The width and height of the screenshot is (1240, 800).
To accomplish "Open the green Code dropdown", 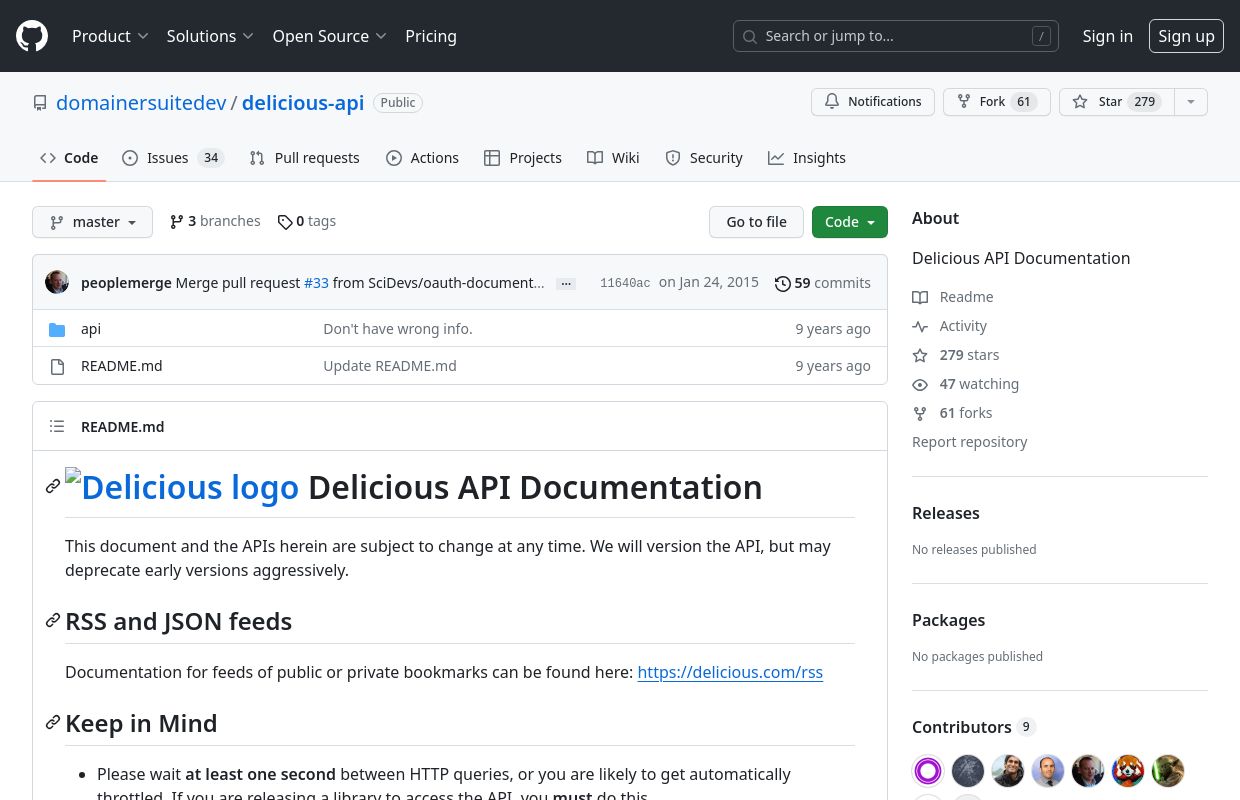I will (850, 222).
